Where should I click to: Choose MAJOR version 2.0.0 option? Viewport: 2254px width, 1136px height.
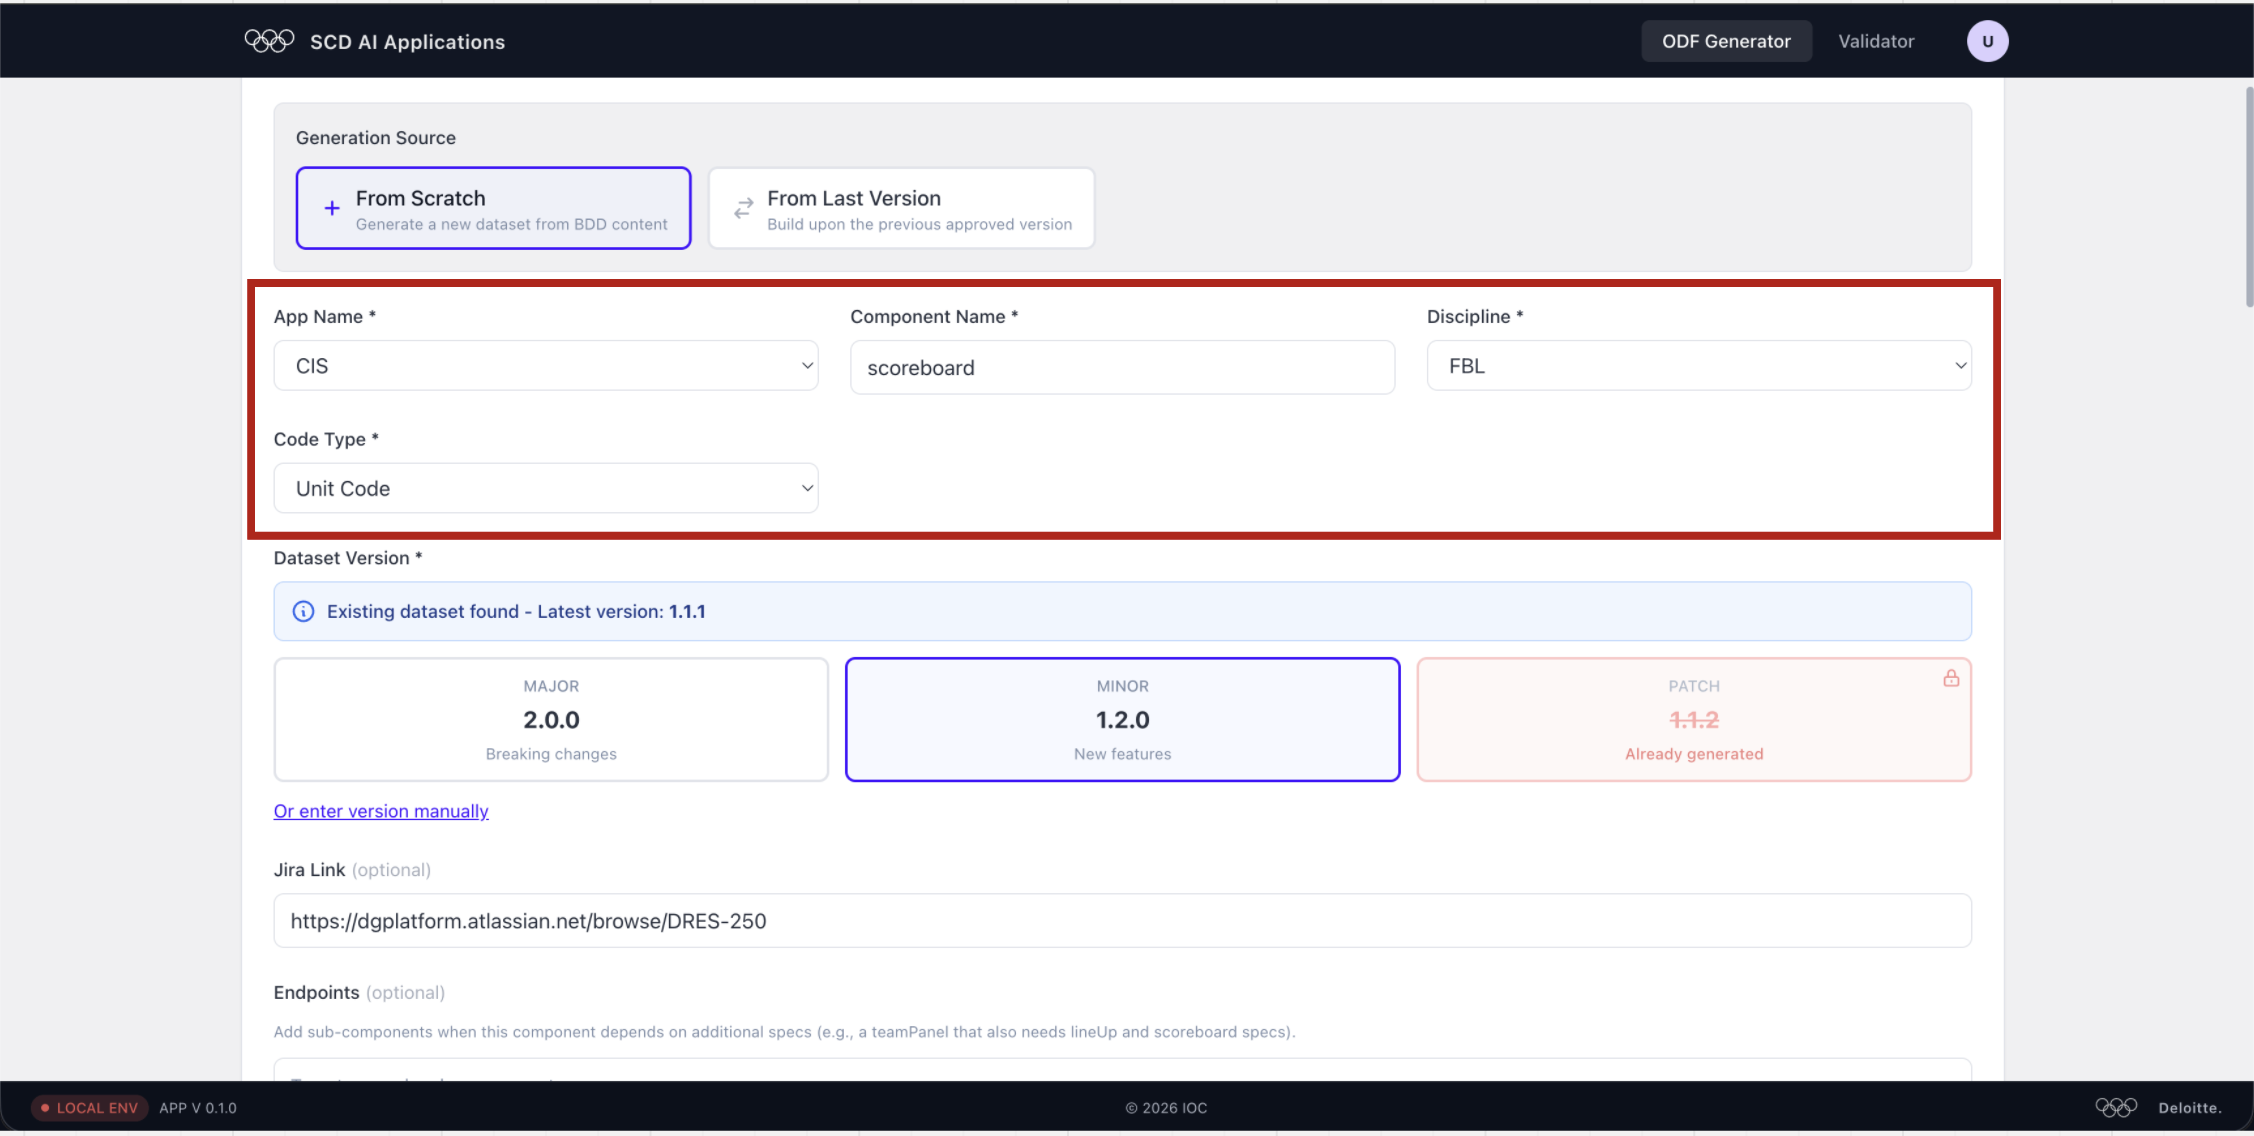[x=551, y=719]
